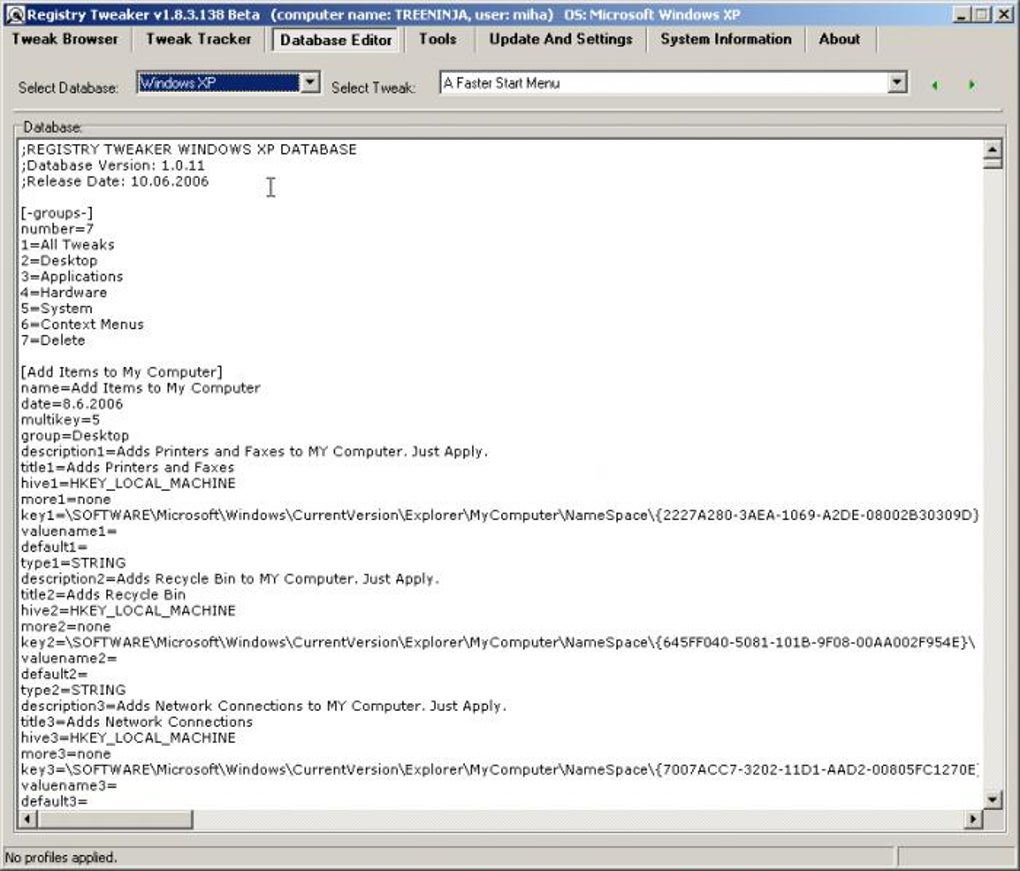Click the '[Add Items to My Computer]' header

(122, 372)
